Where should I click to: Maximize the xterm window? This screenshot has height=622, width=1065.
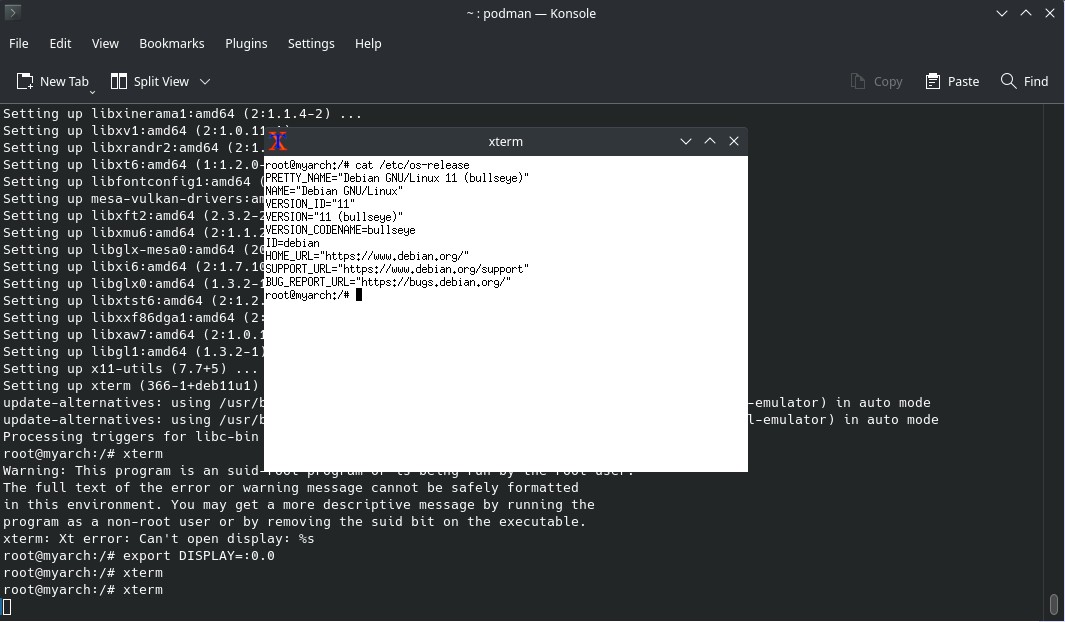pyautogui.click(x=710, y=141)
